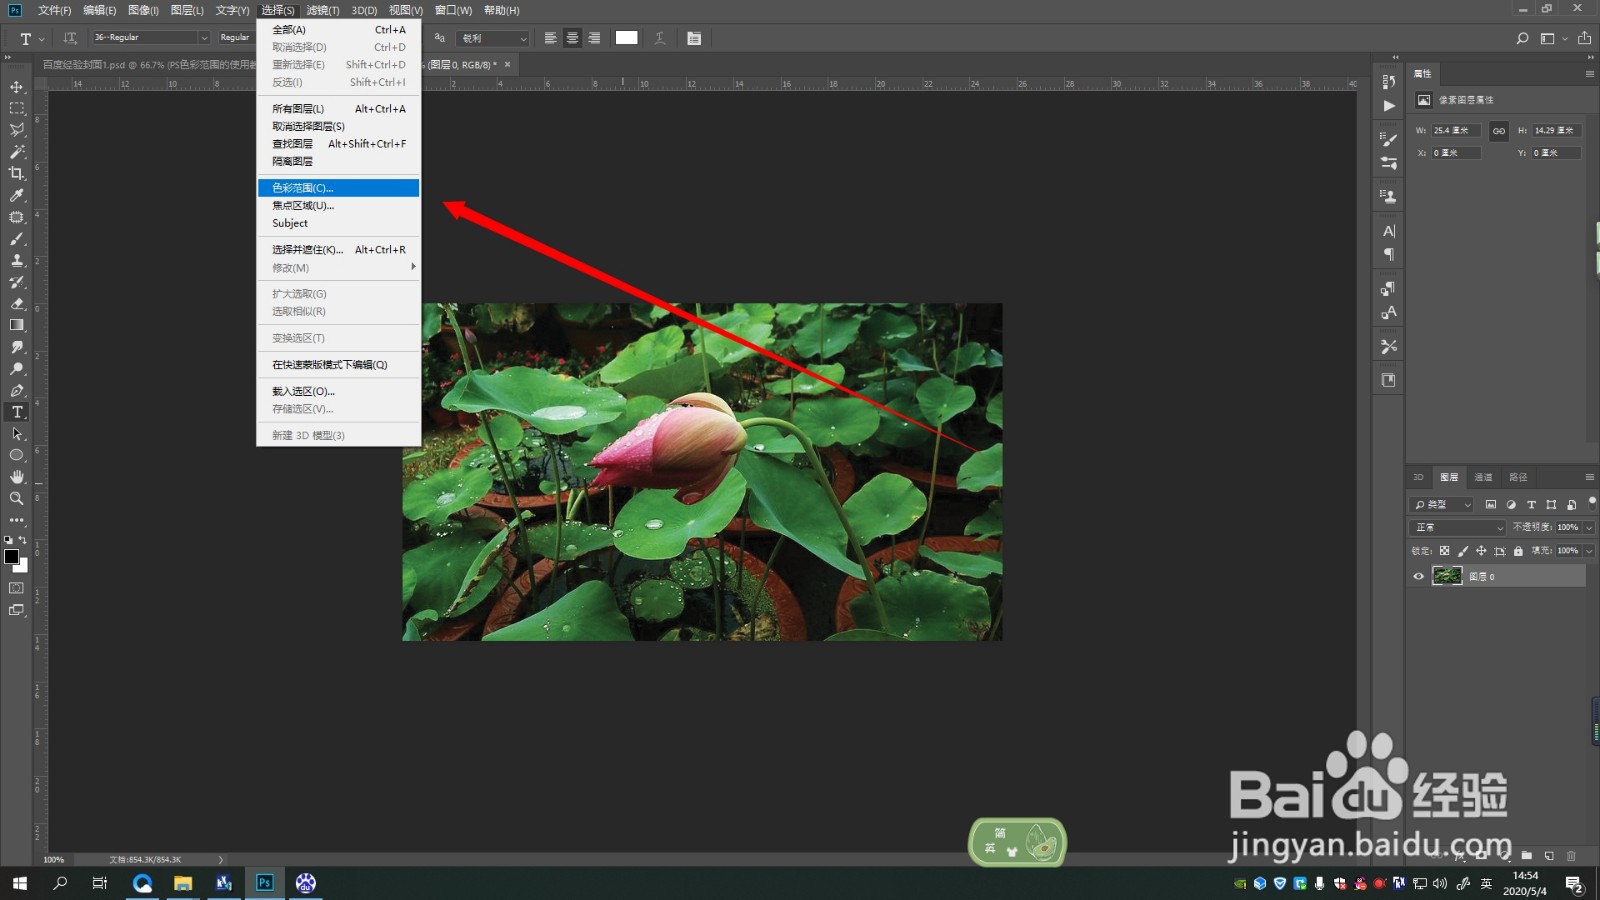Expand the 修改(M) submenu

(x=338, y=268)
